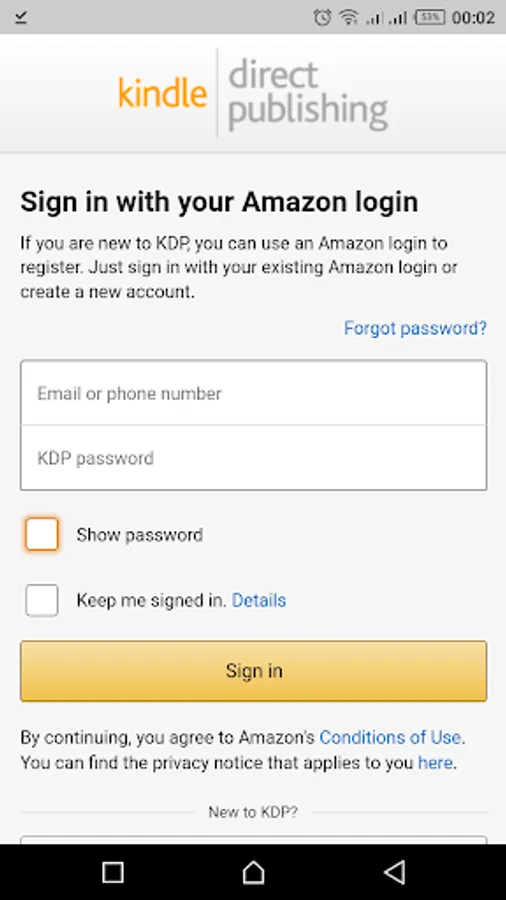The width and height of the screenshot is (506, 900).
Task: Tap the 00:02 clock in the status bar
Action: 473,18
